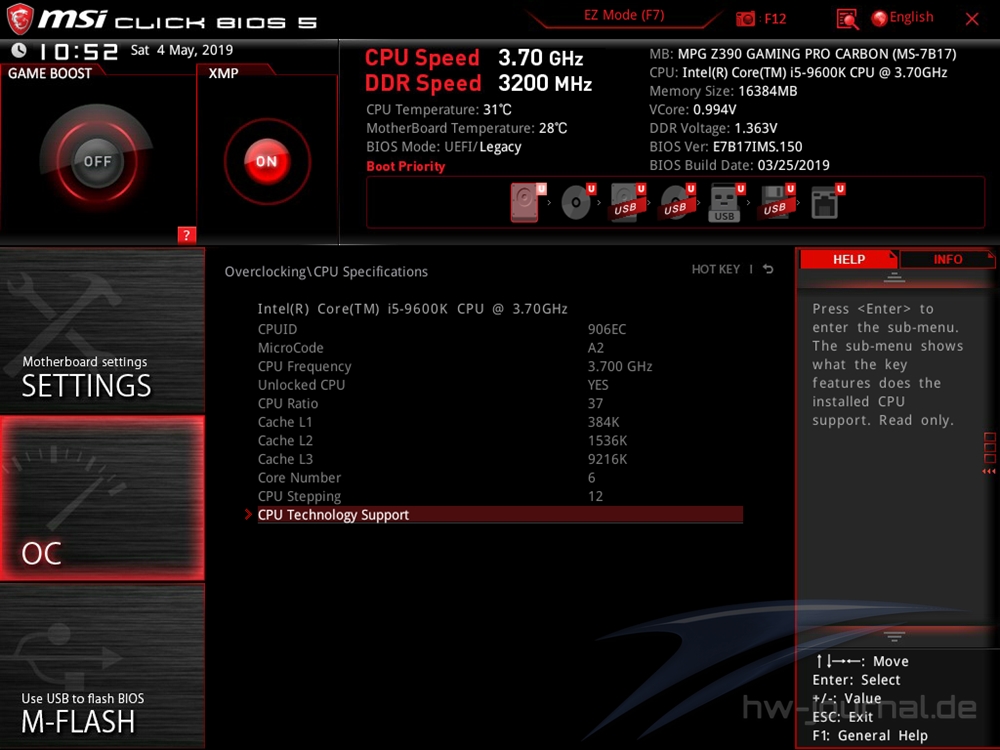Click the 9216K cache value

(x=607, y=459)
